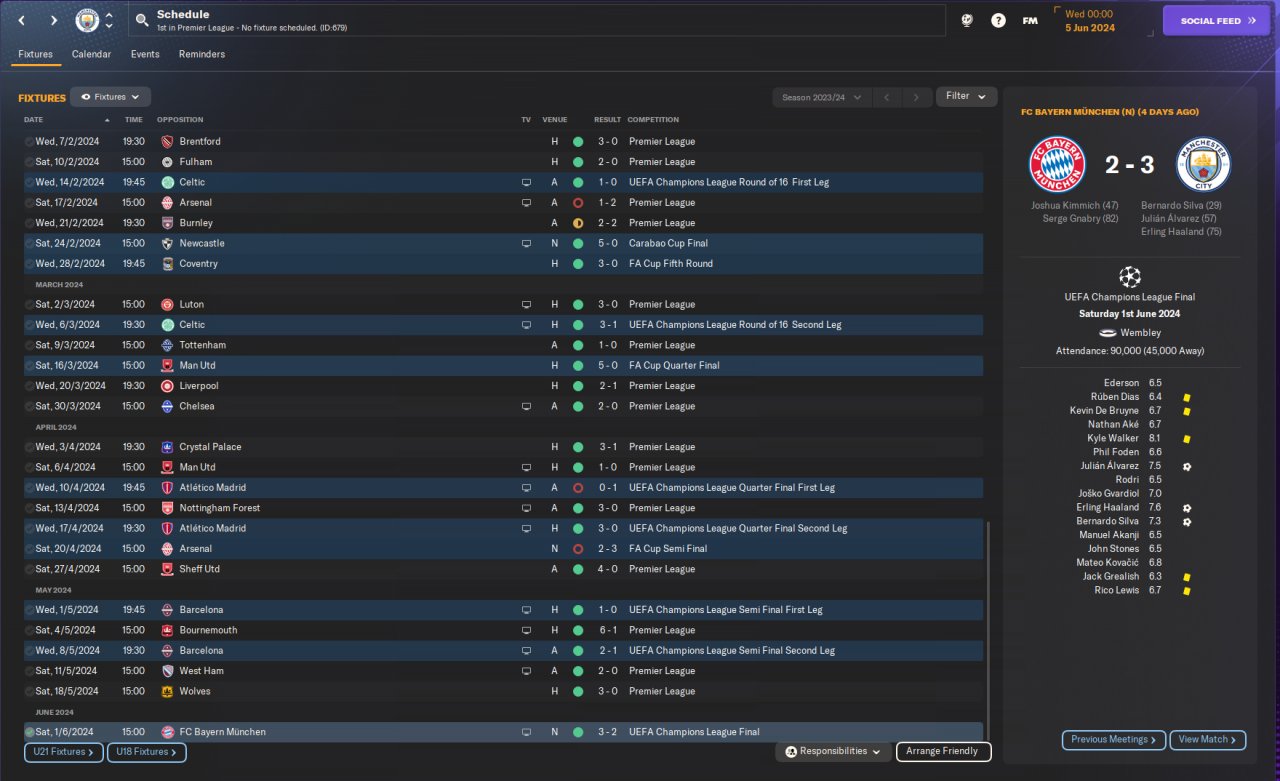Open the FM menu icon

click(x=1030, y=20)
